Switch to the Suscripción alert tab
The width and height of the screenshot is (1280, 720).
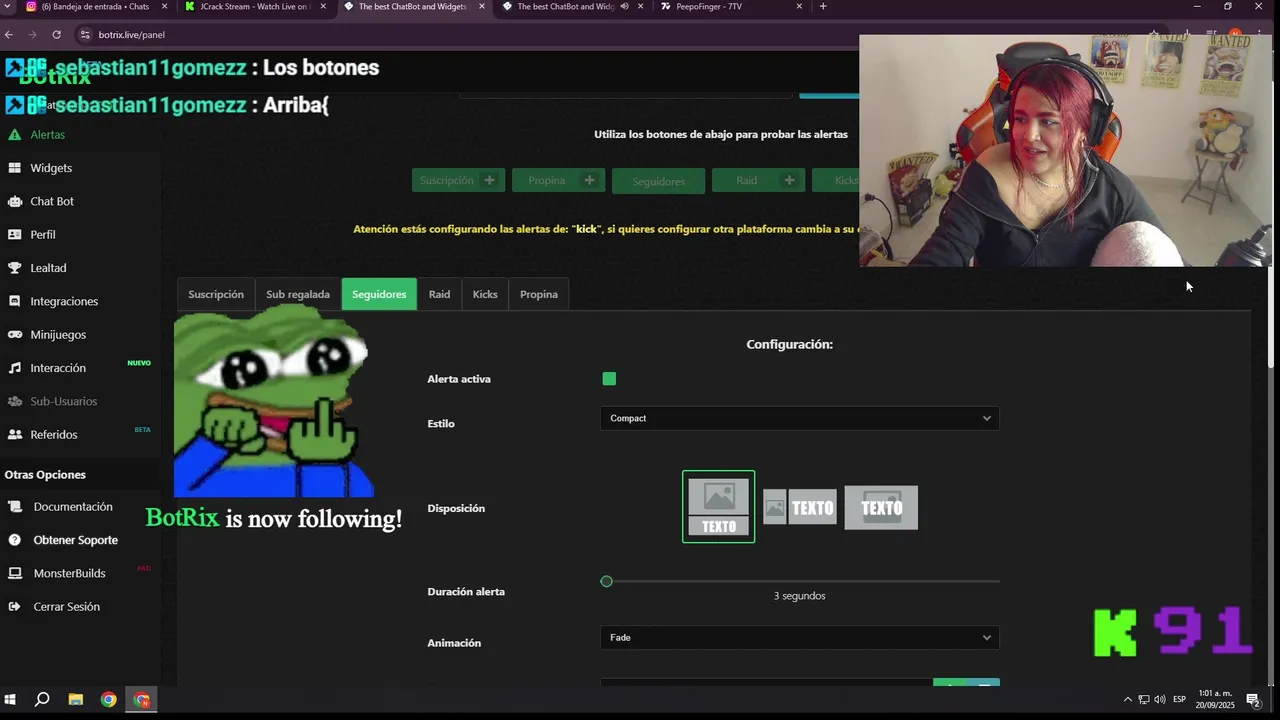click(216, 294)
